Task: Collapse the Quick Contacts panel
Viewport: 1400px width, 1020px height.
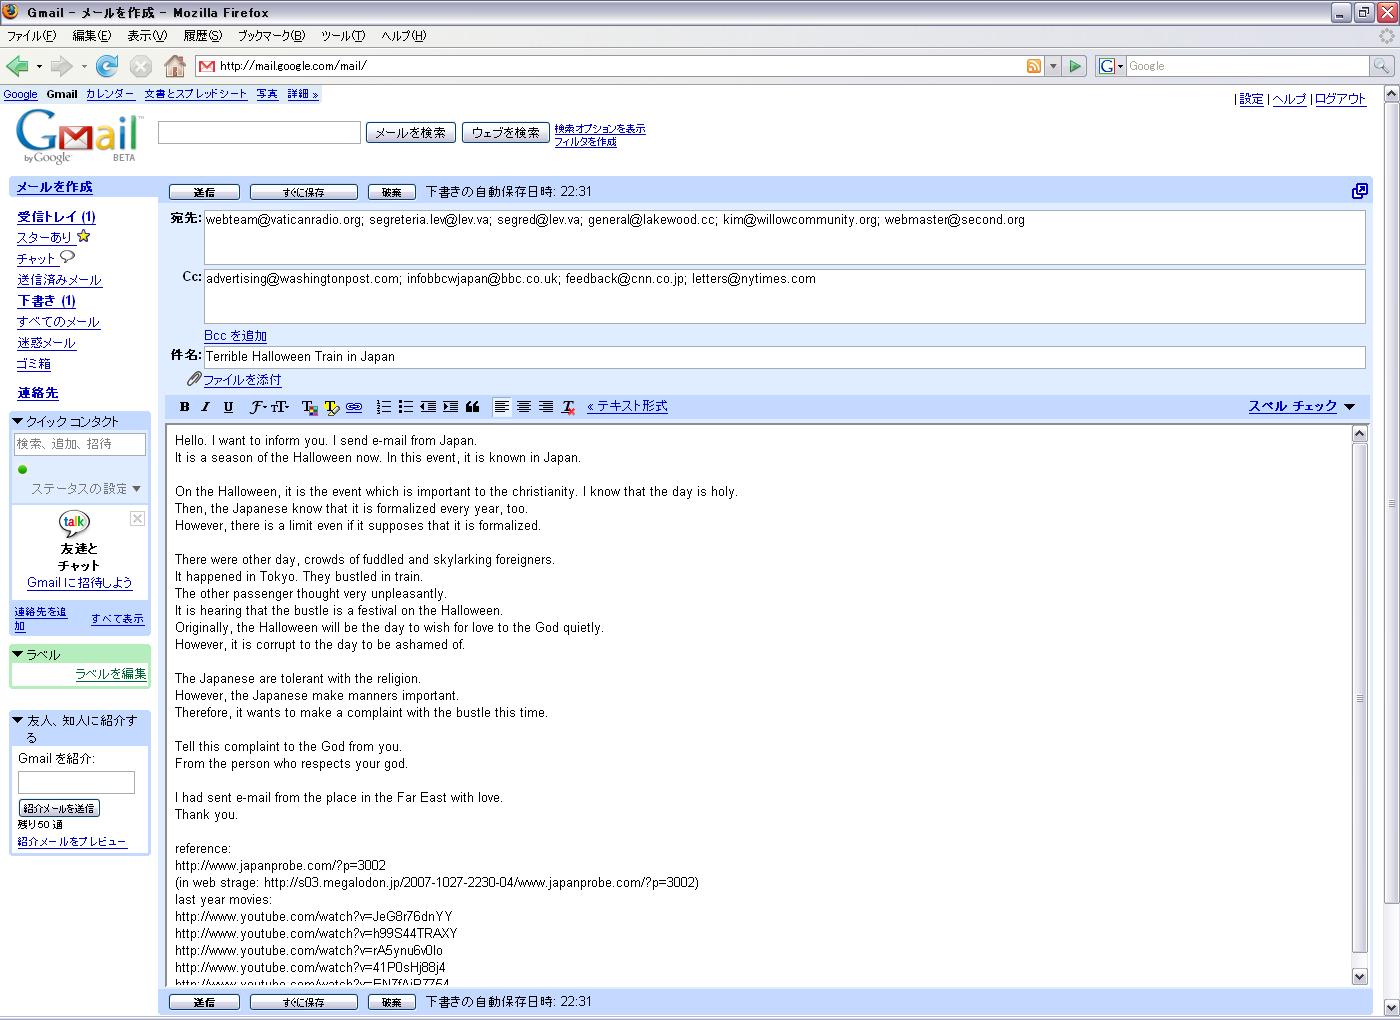Action: point(17,421)
